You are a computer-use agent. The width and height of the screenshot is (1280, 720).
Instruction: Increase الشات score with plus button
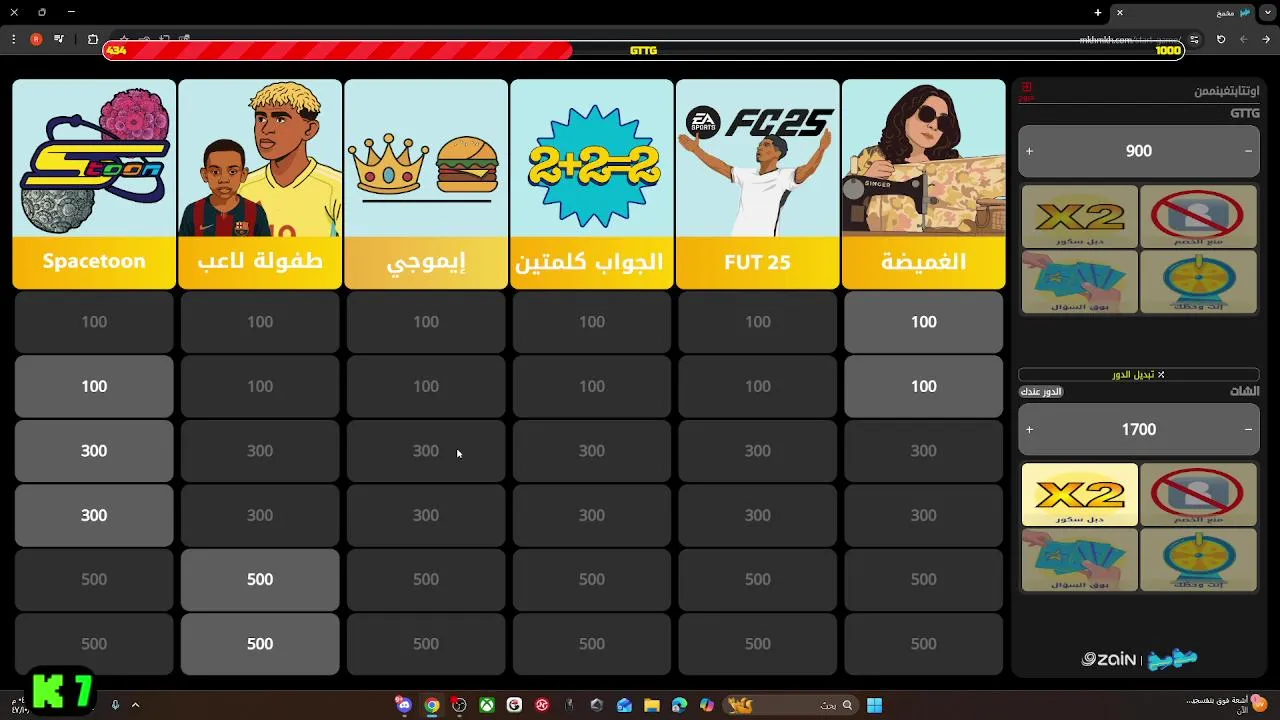tap(1029, 429)
